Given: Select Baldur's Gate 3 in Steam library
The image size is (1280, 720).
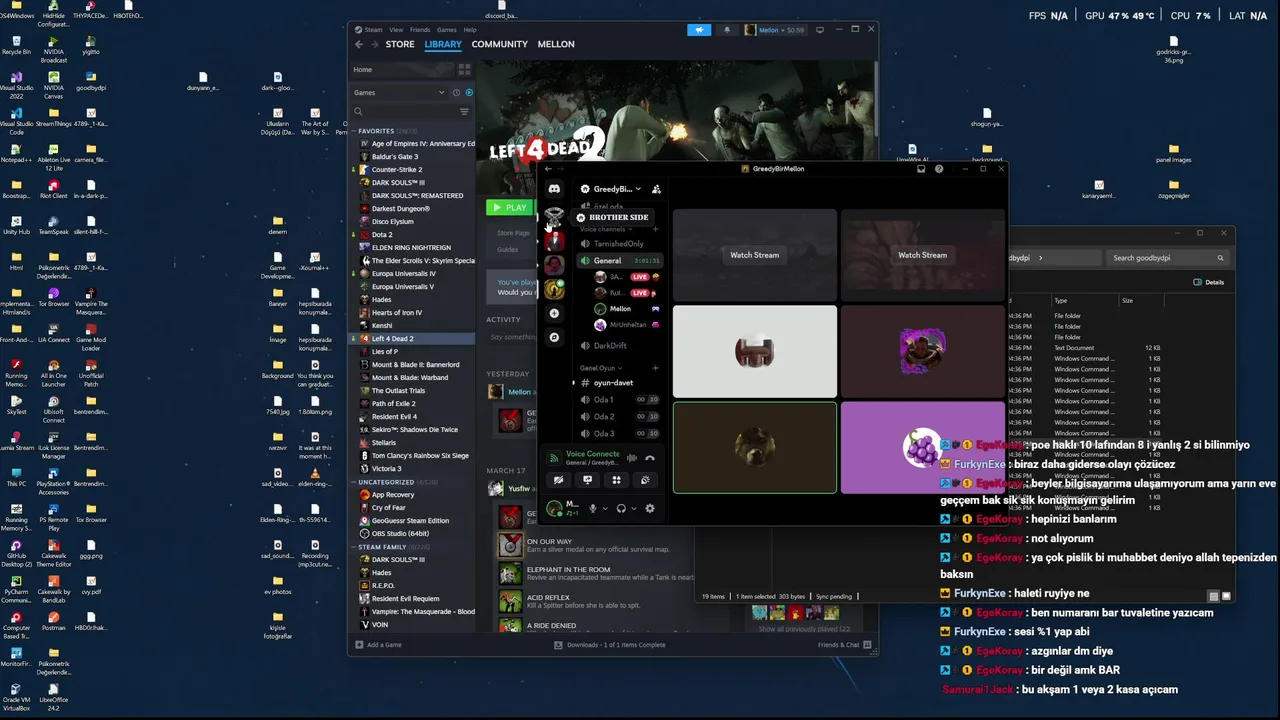Looking at the screenshot, I should (x=395, y=157).
